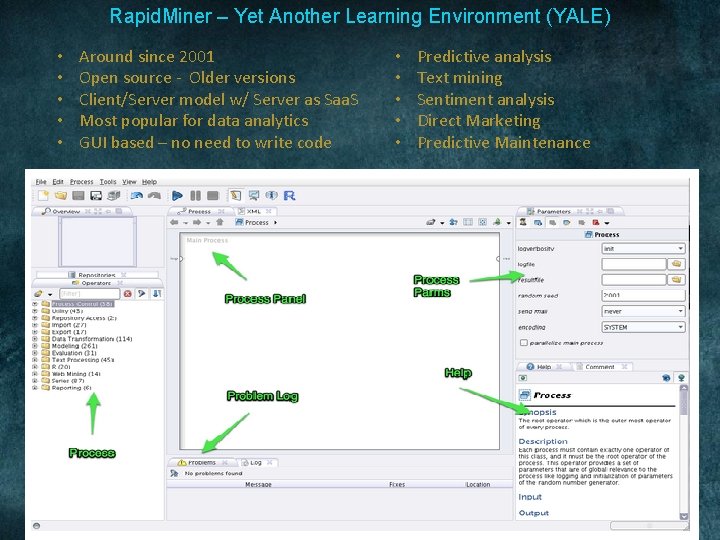
Task: Pause the process with the pause button
Action: click(x=196, y=196)
